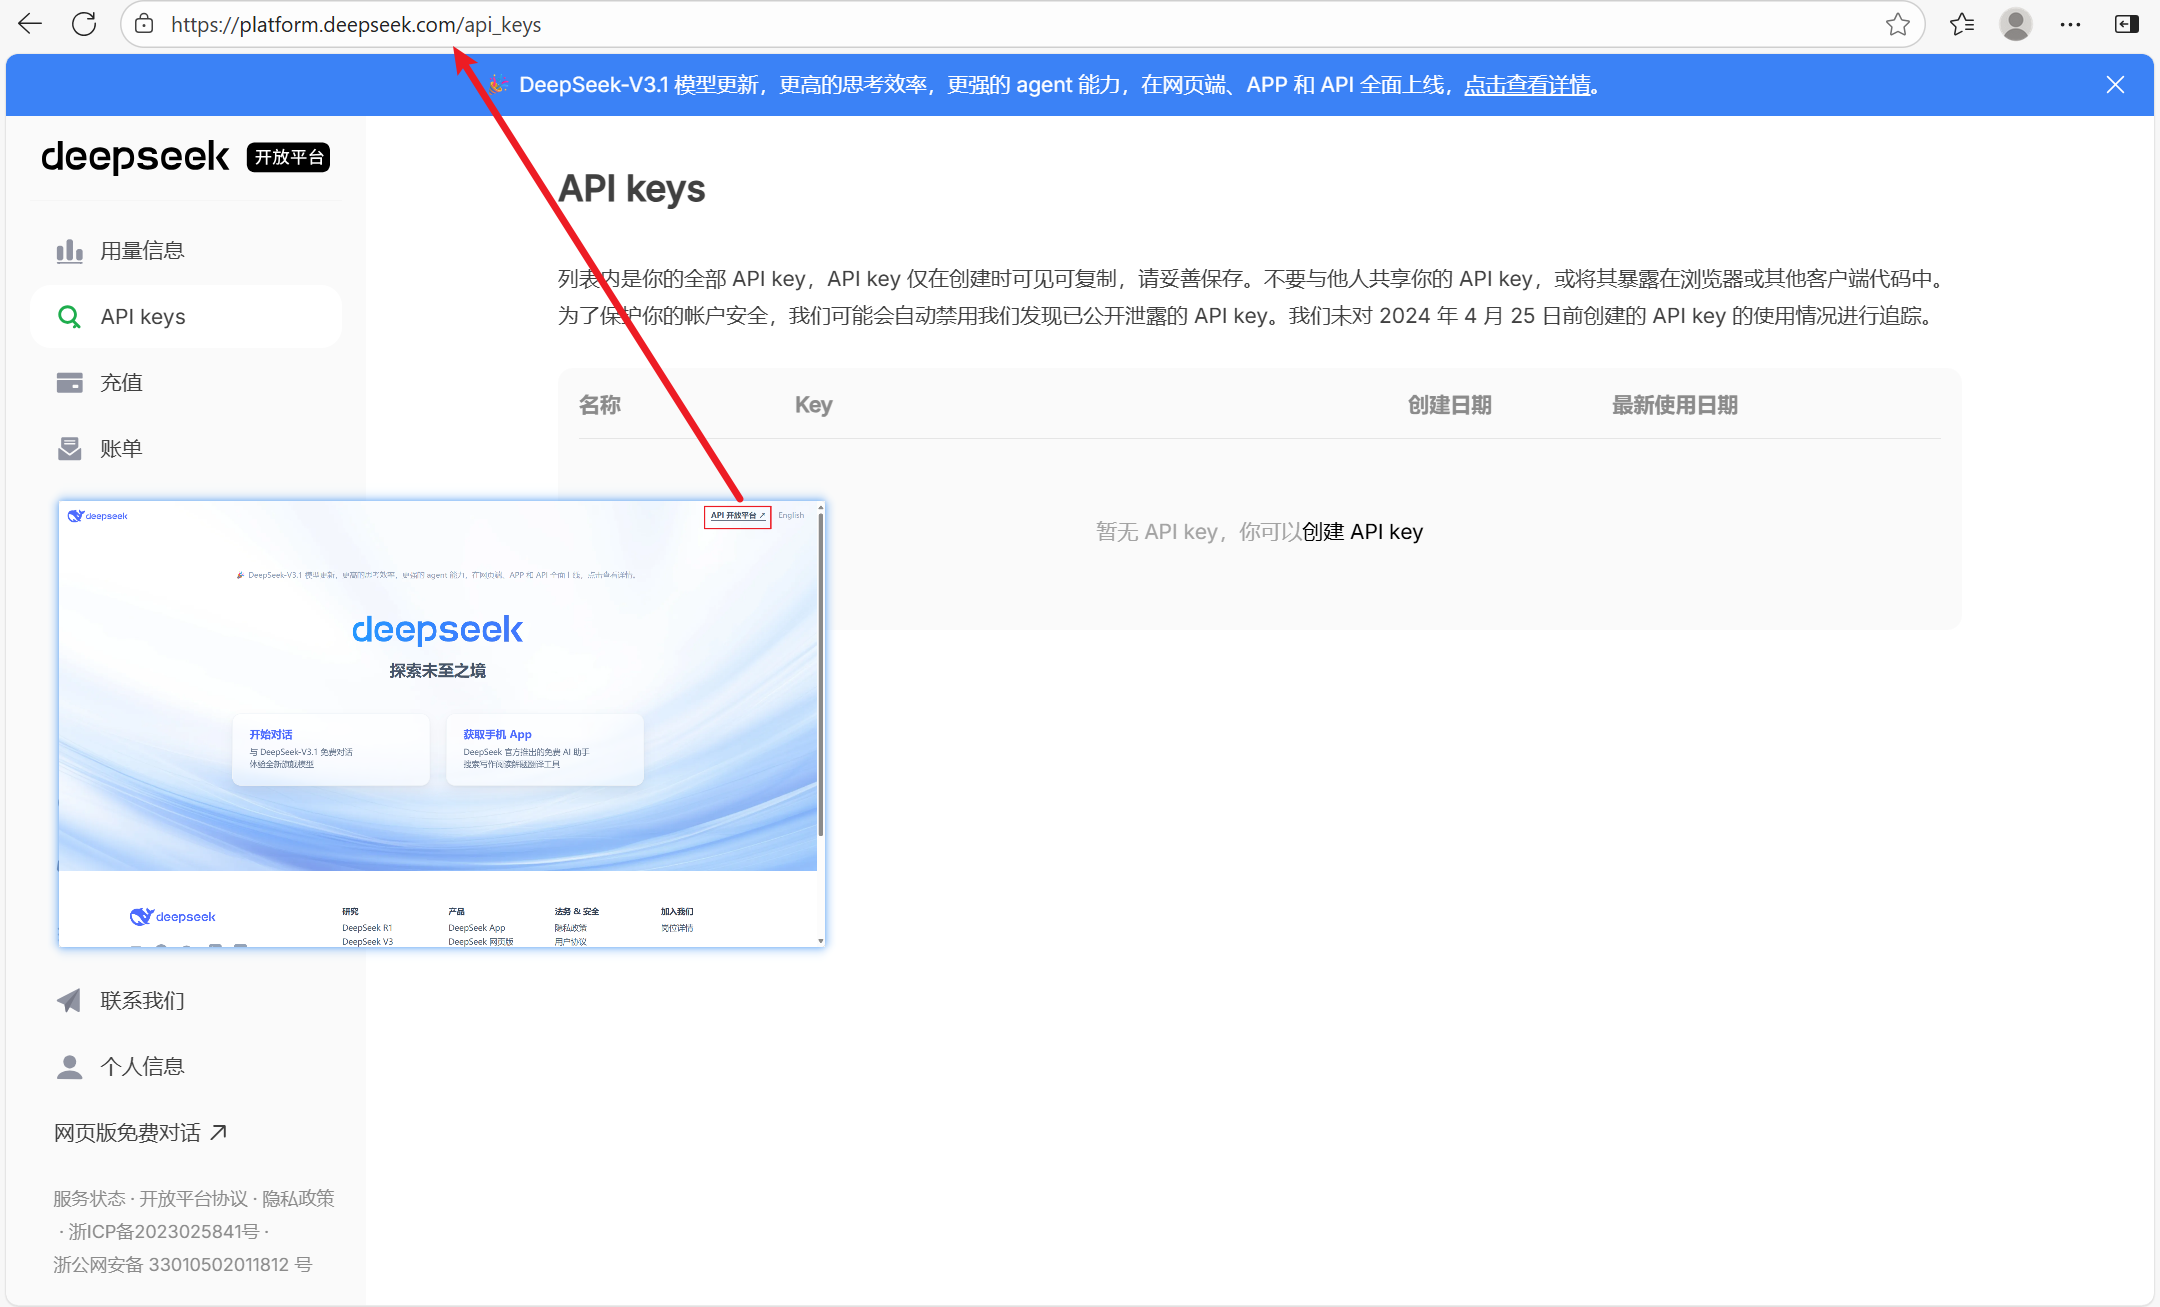Screen dimensions: 2160x1307
Task: Click the highlighted API 开放平台 button in preview
Action: coord(737,516)
